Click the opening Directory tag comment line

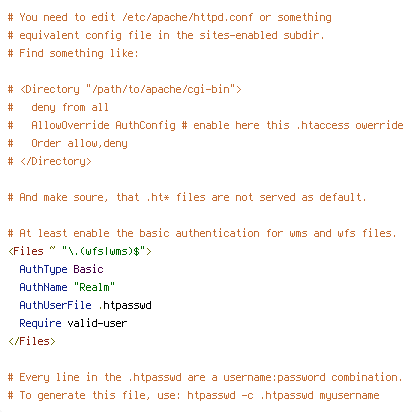125,89
